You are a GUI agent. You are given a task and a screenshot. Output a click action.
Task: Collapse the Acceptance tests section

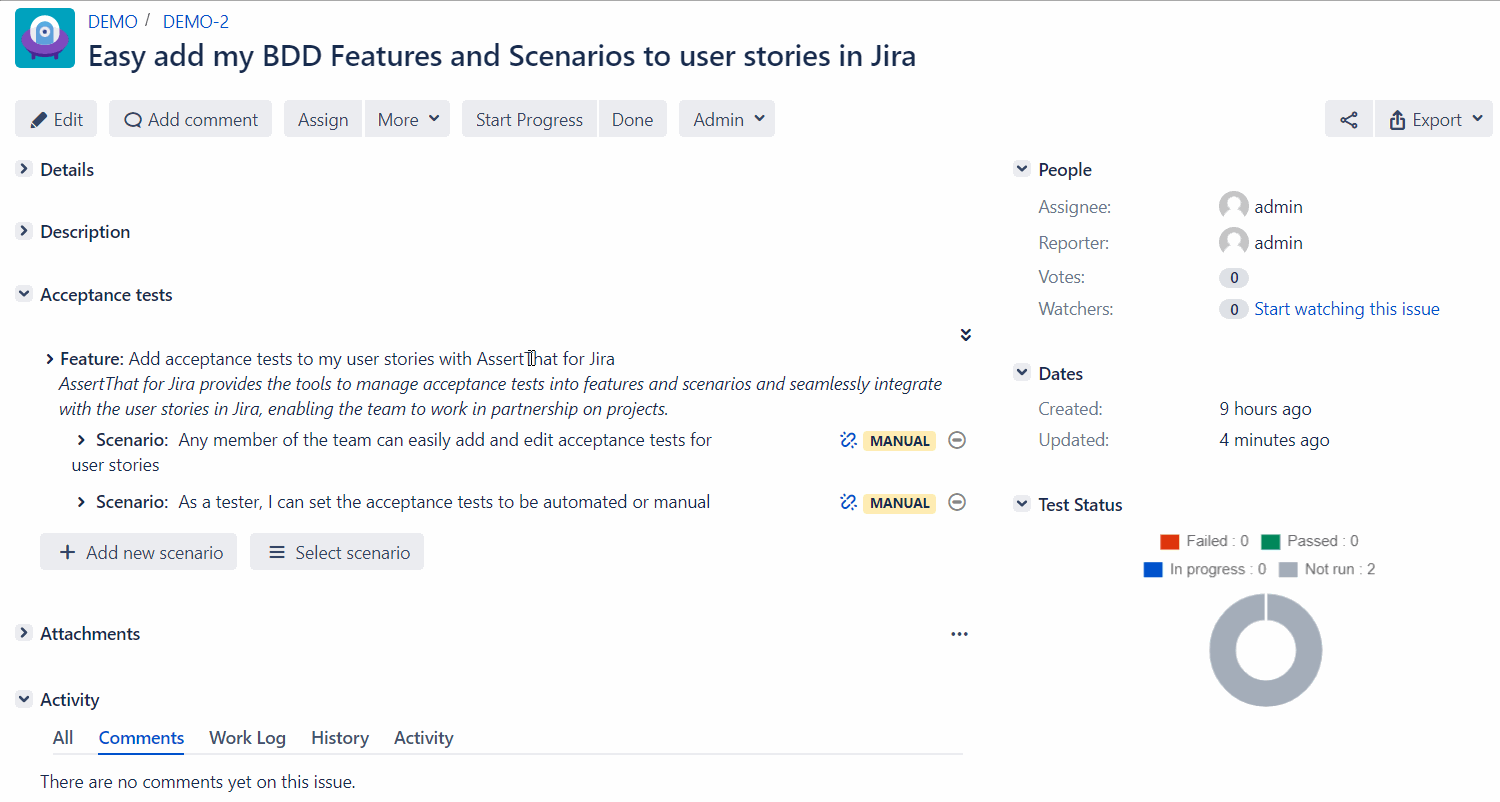[24, 294]
